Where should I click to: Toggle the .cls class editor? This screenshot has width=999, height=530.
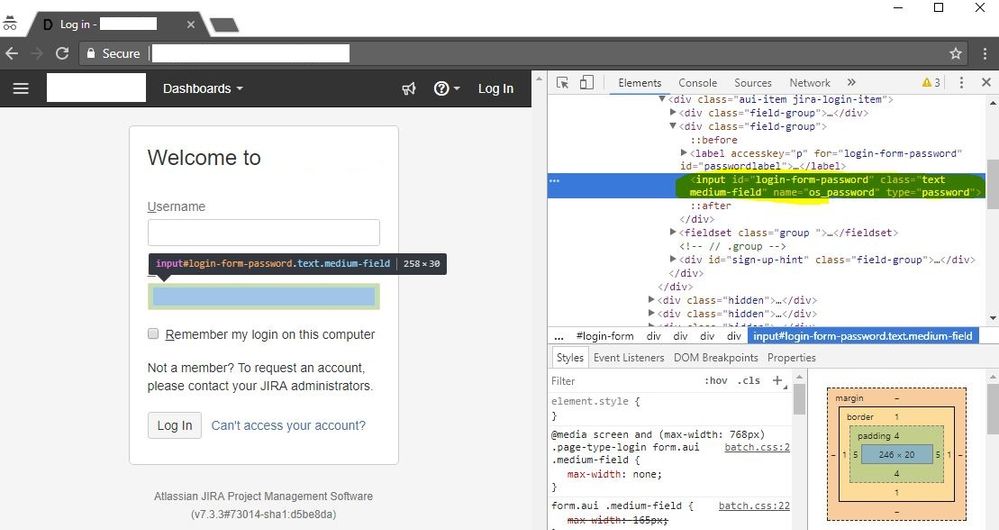point(749,381)
